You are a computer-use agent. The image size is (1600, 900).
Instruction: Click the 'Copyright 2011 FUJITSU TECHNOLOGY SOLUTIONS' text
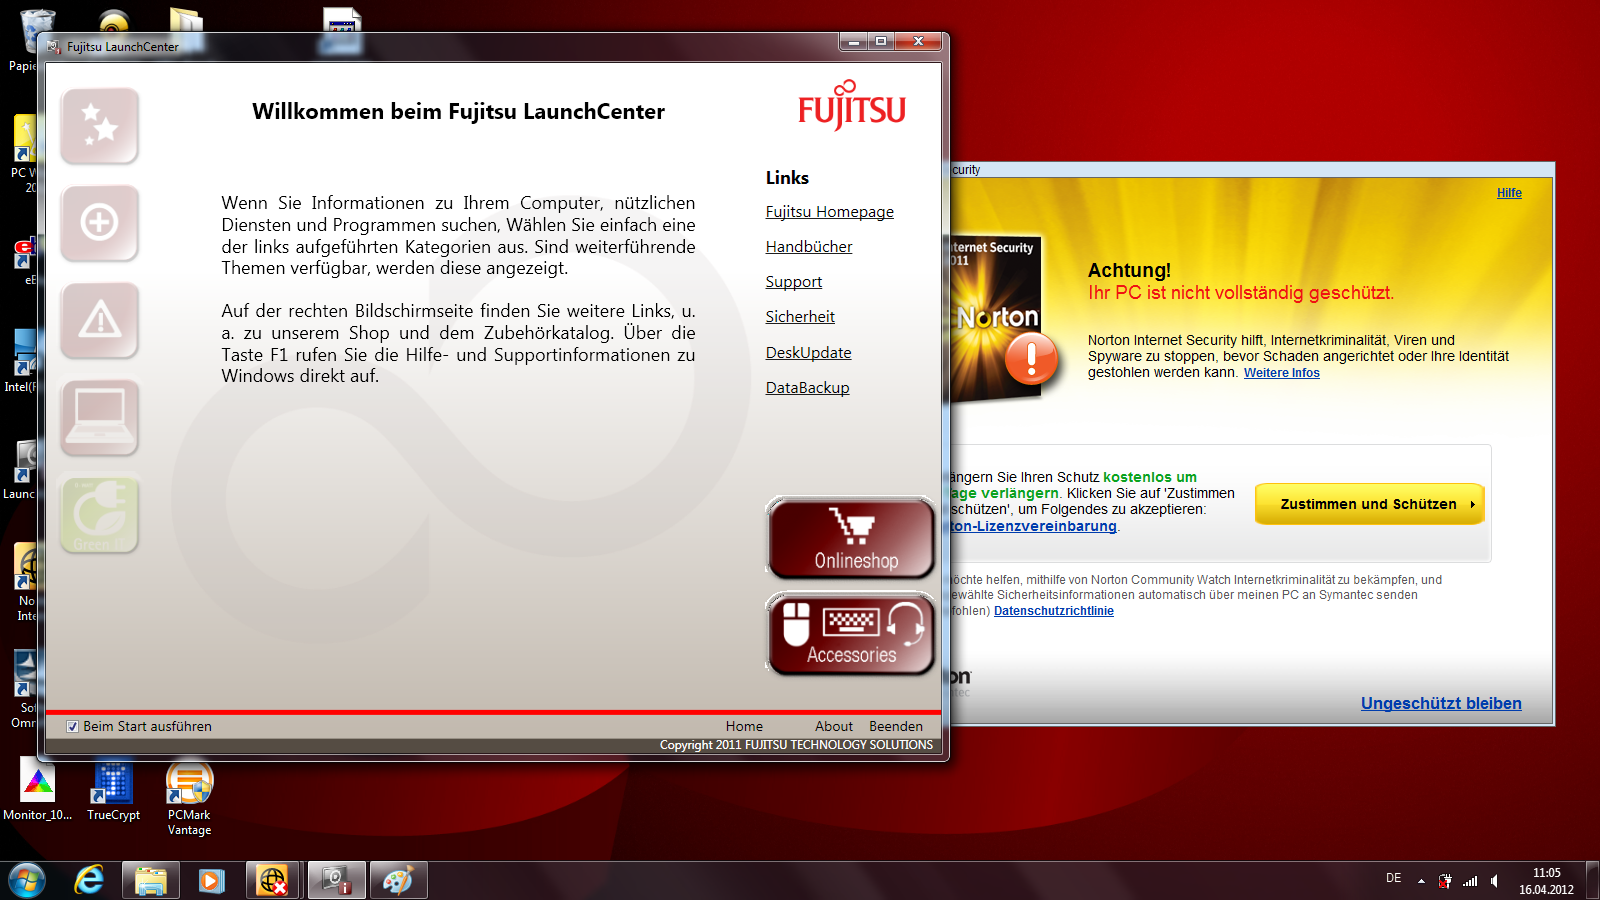(796, 745)
